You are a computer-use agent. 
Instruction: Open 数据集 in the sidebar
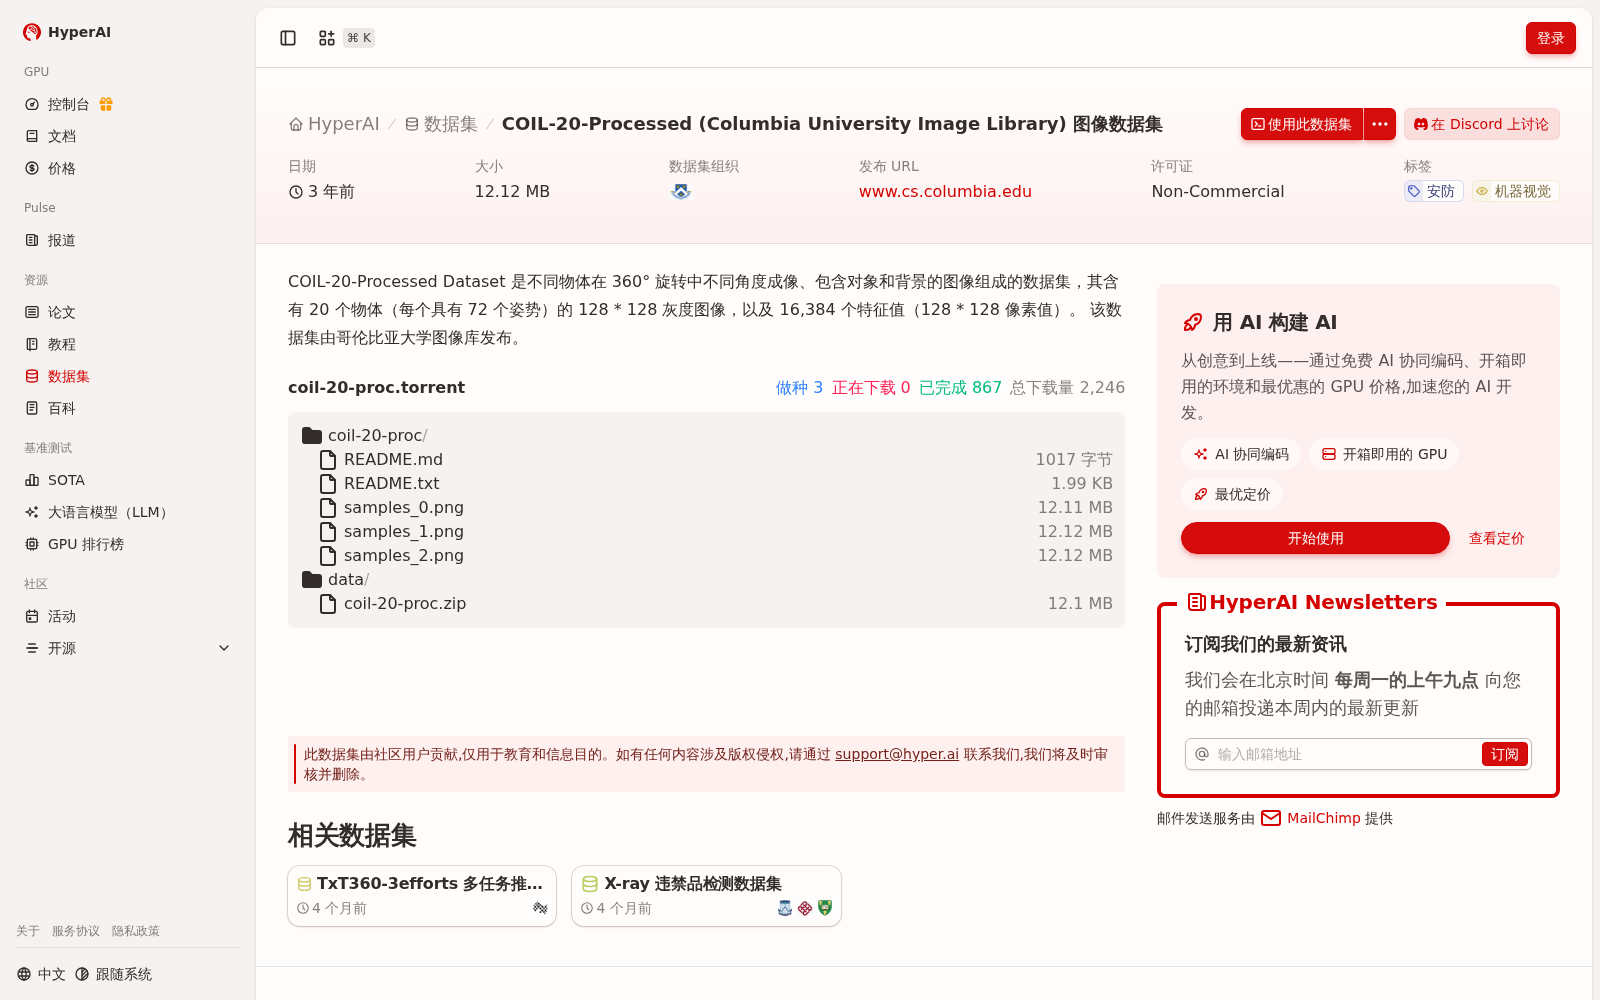[128, 376]
